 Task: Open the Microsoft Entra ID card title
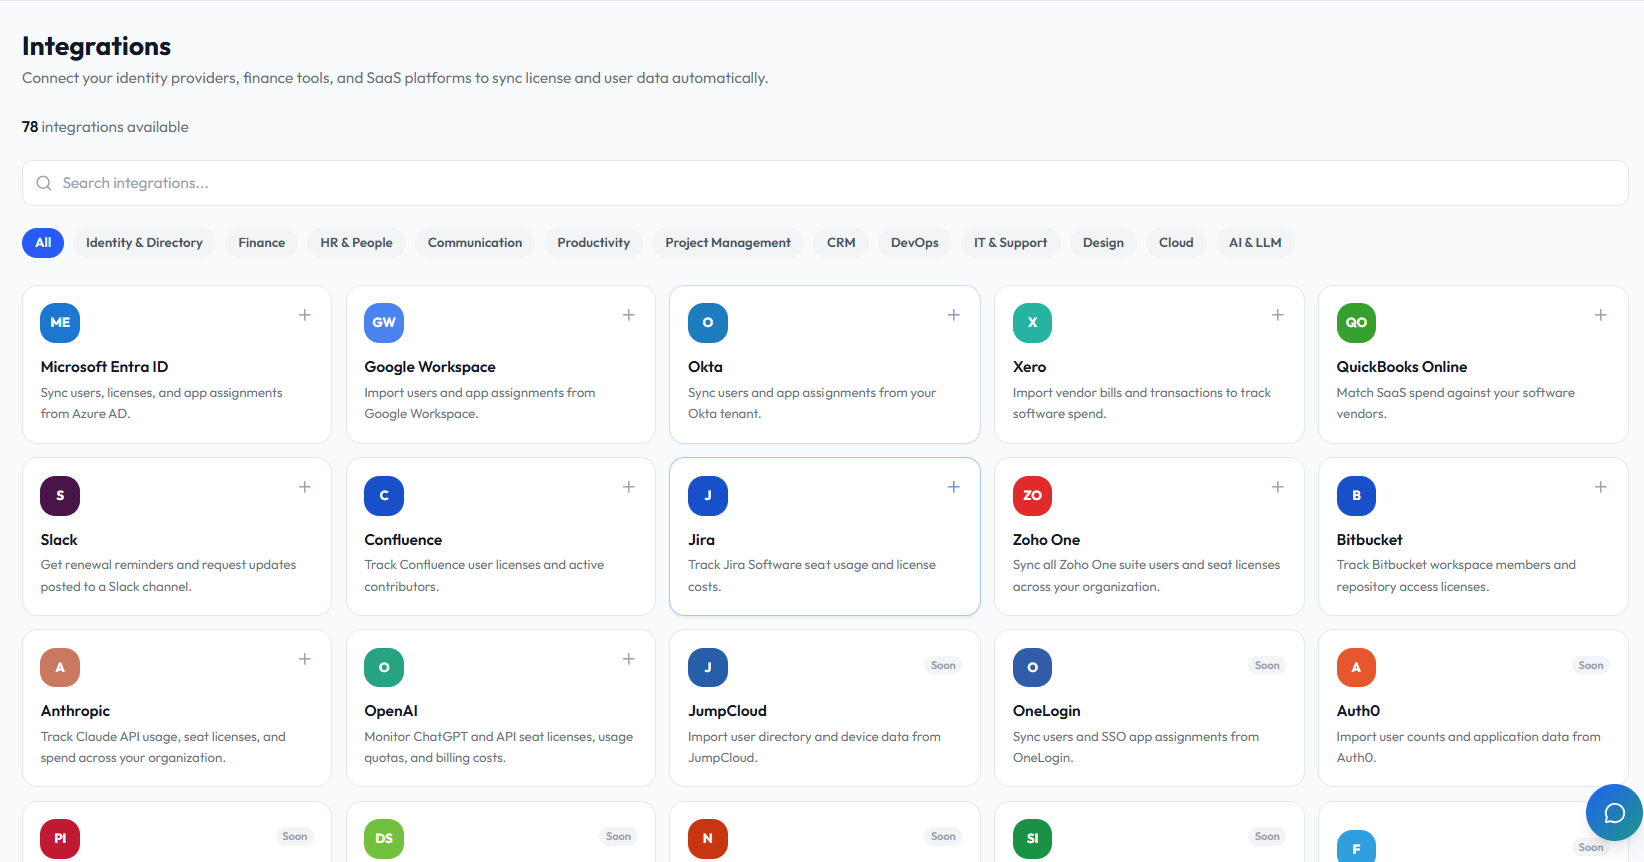click(104, 367)
